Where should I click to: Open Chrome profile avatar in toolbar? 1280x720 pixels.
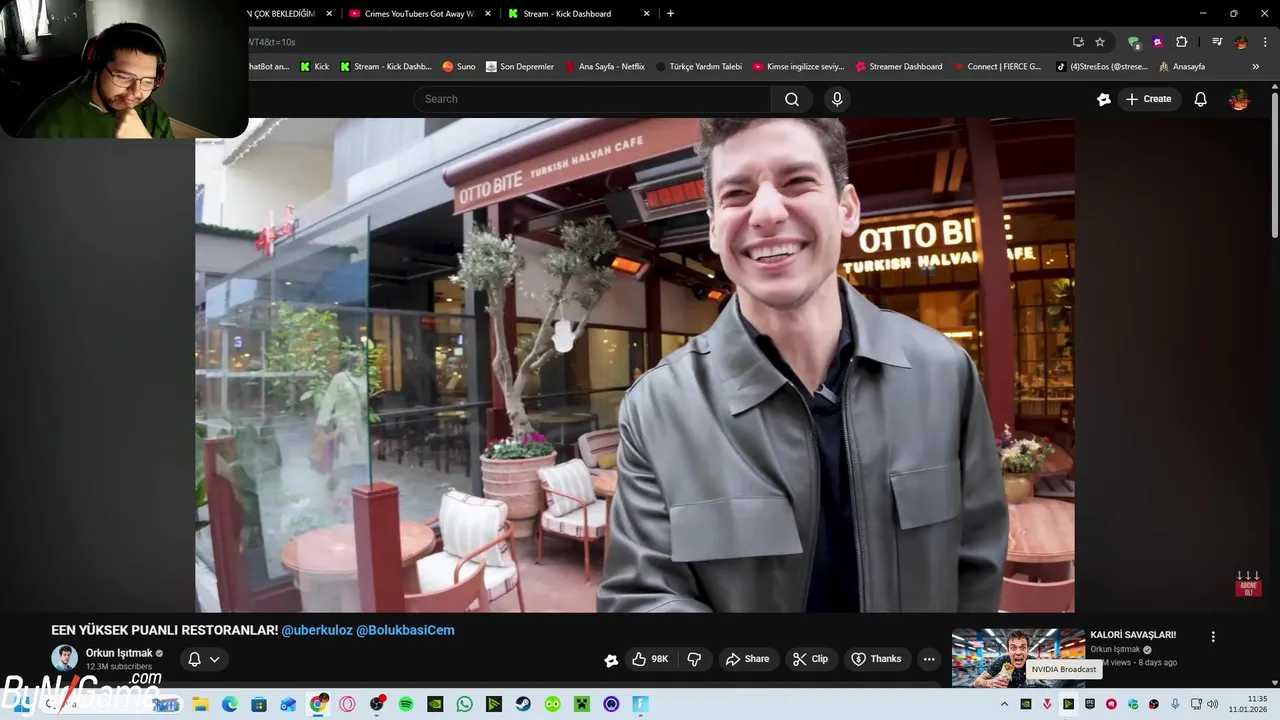click(x=1241, y=42)
